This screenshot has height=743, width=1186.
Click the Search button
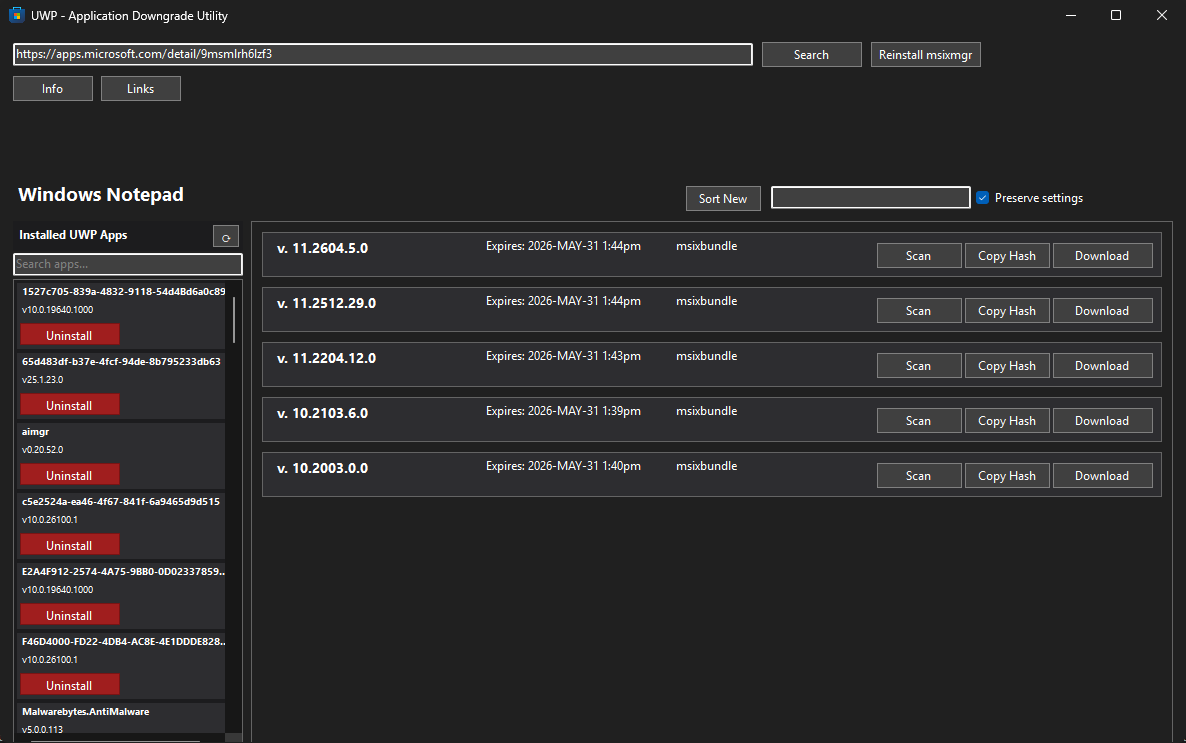click(811, 54)
